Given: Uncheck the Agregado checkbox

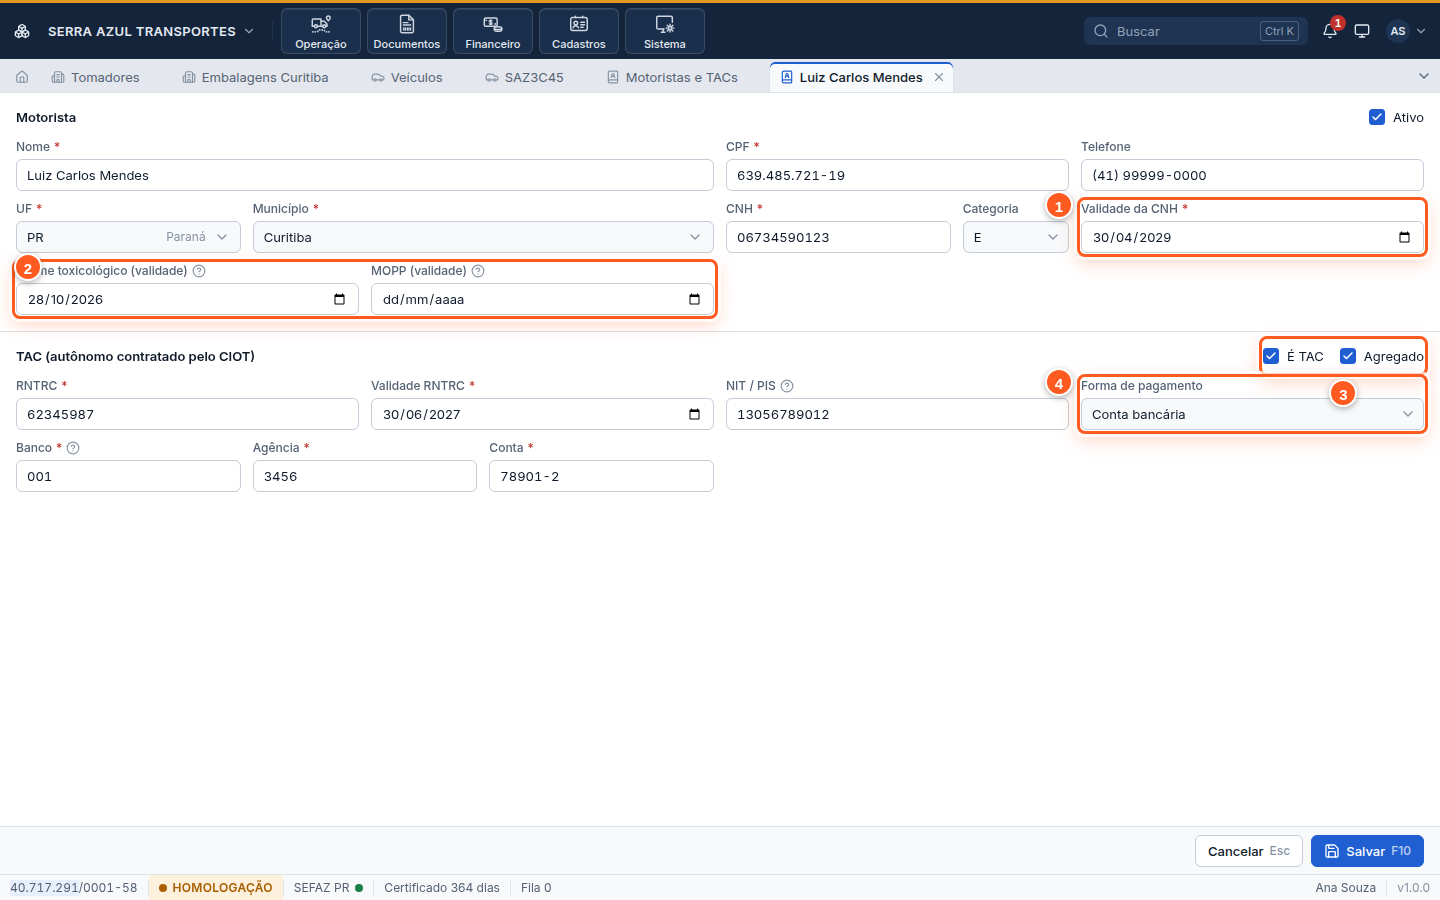Looking at the screenshot, I should tap(1348, 356).
